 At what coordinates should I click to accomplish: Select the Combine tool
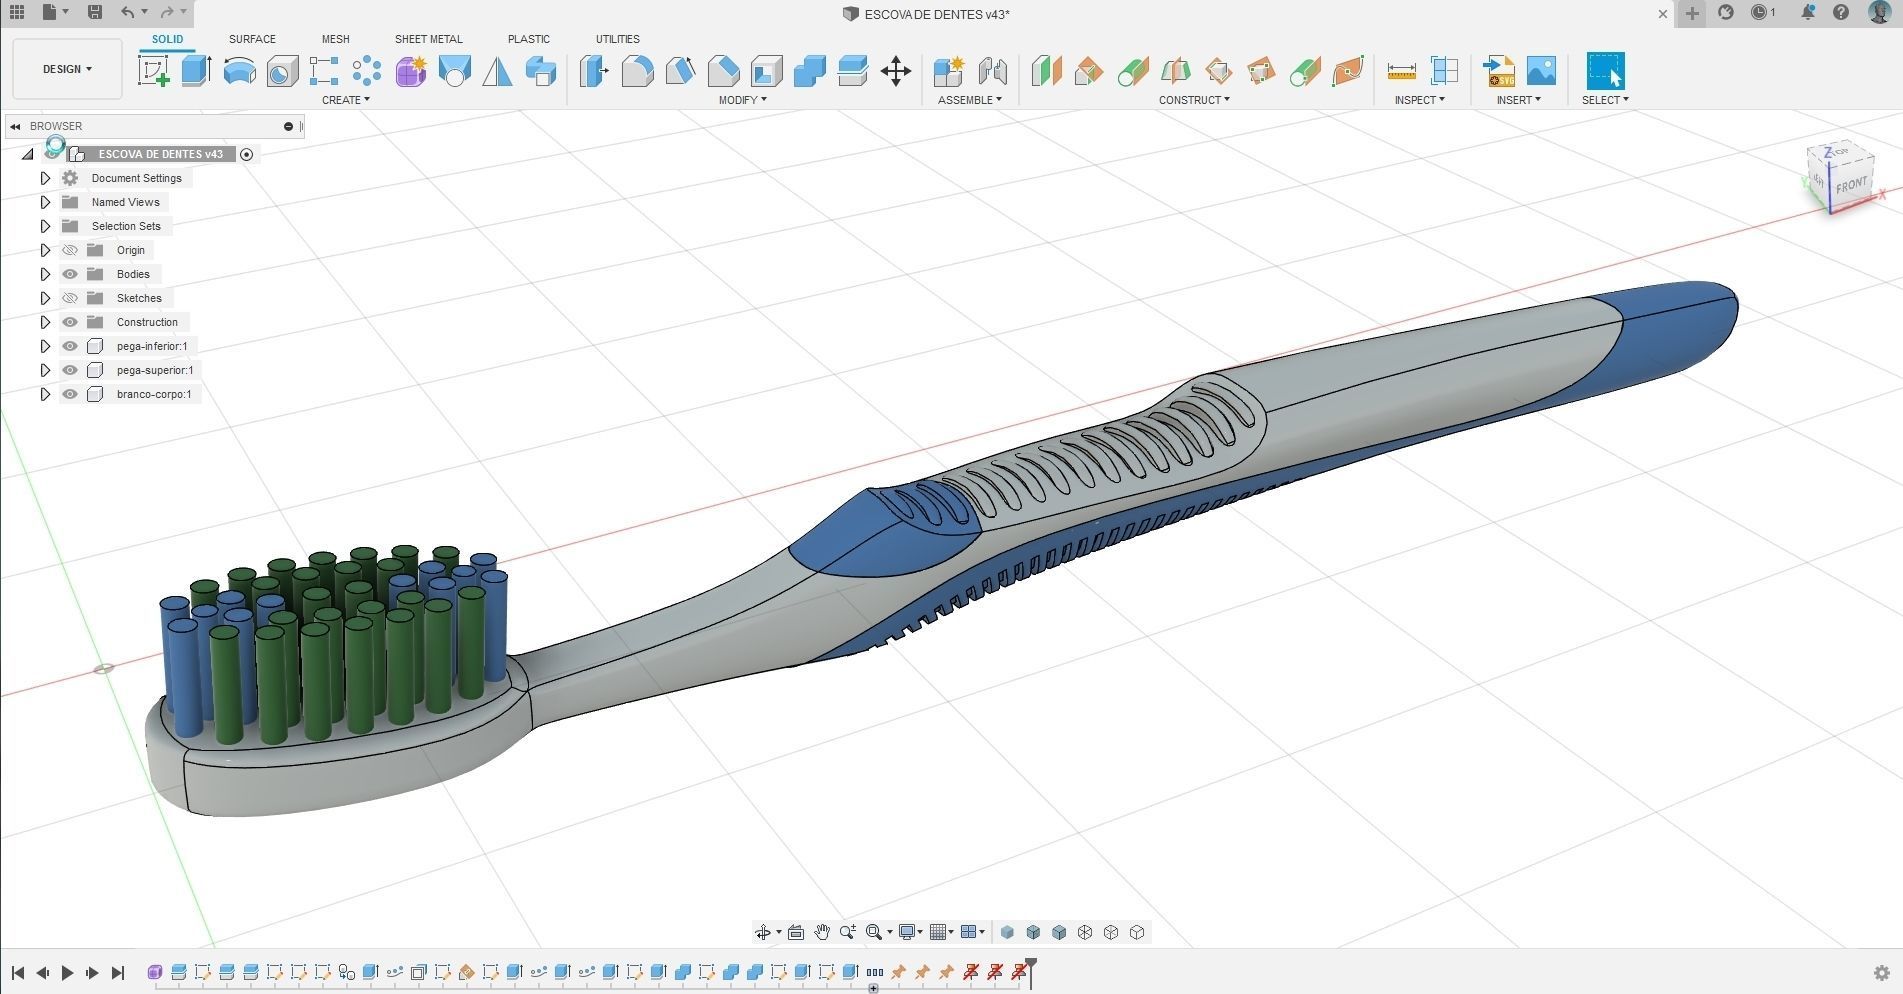pos(809,71)
